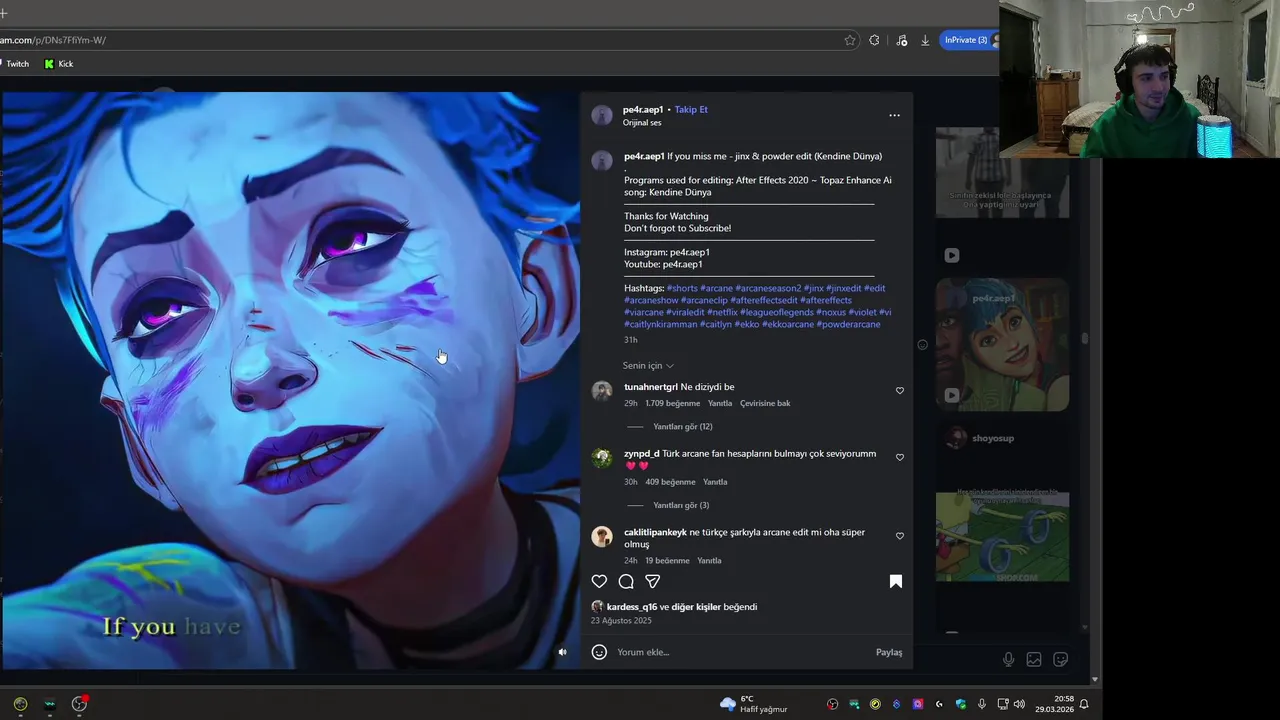This screenshot has height=720, width=1280.
Task: Like the comment by zynpd_d
Action: pyautogui.click(x=900, y=458)
